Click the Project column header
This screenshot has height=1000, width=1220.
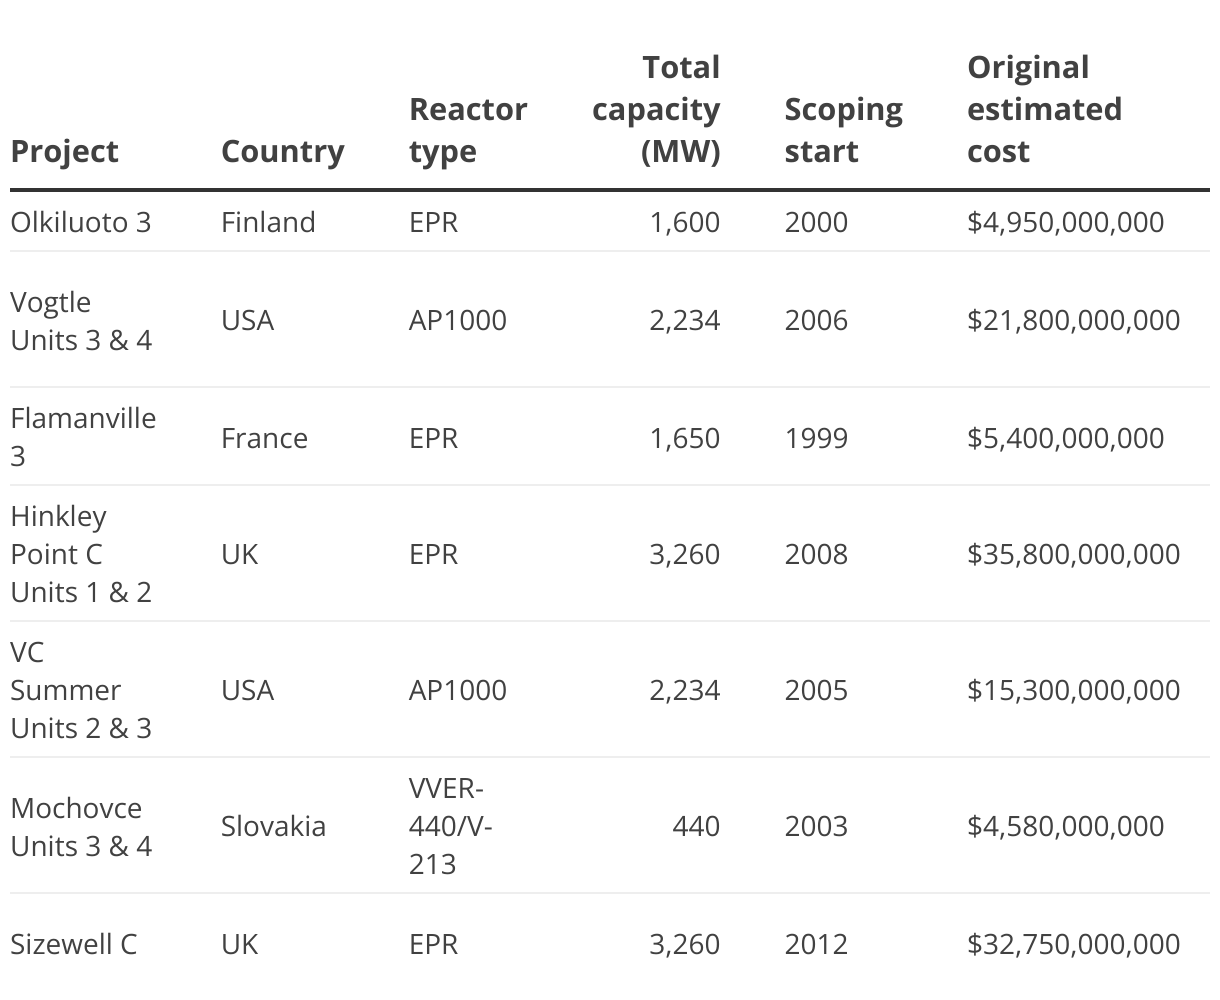[x=64, y=152]
